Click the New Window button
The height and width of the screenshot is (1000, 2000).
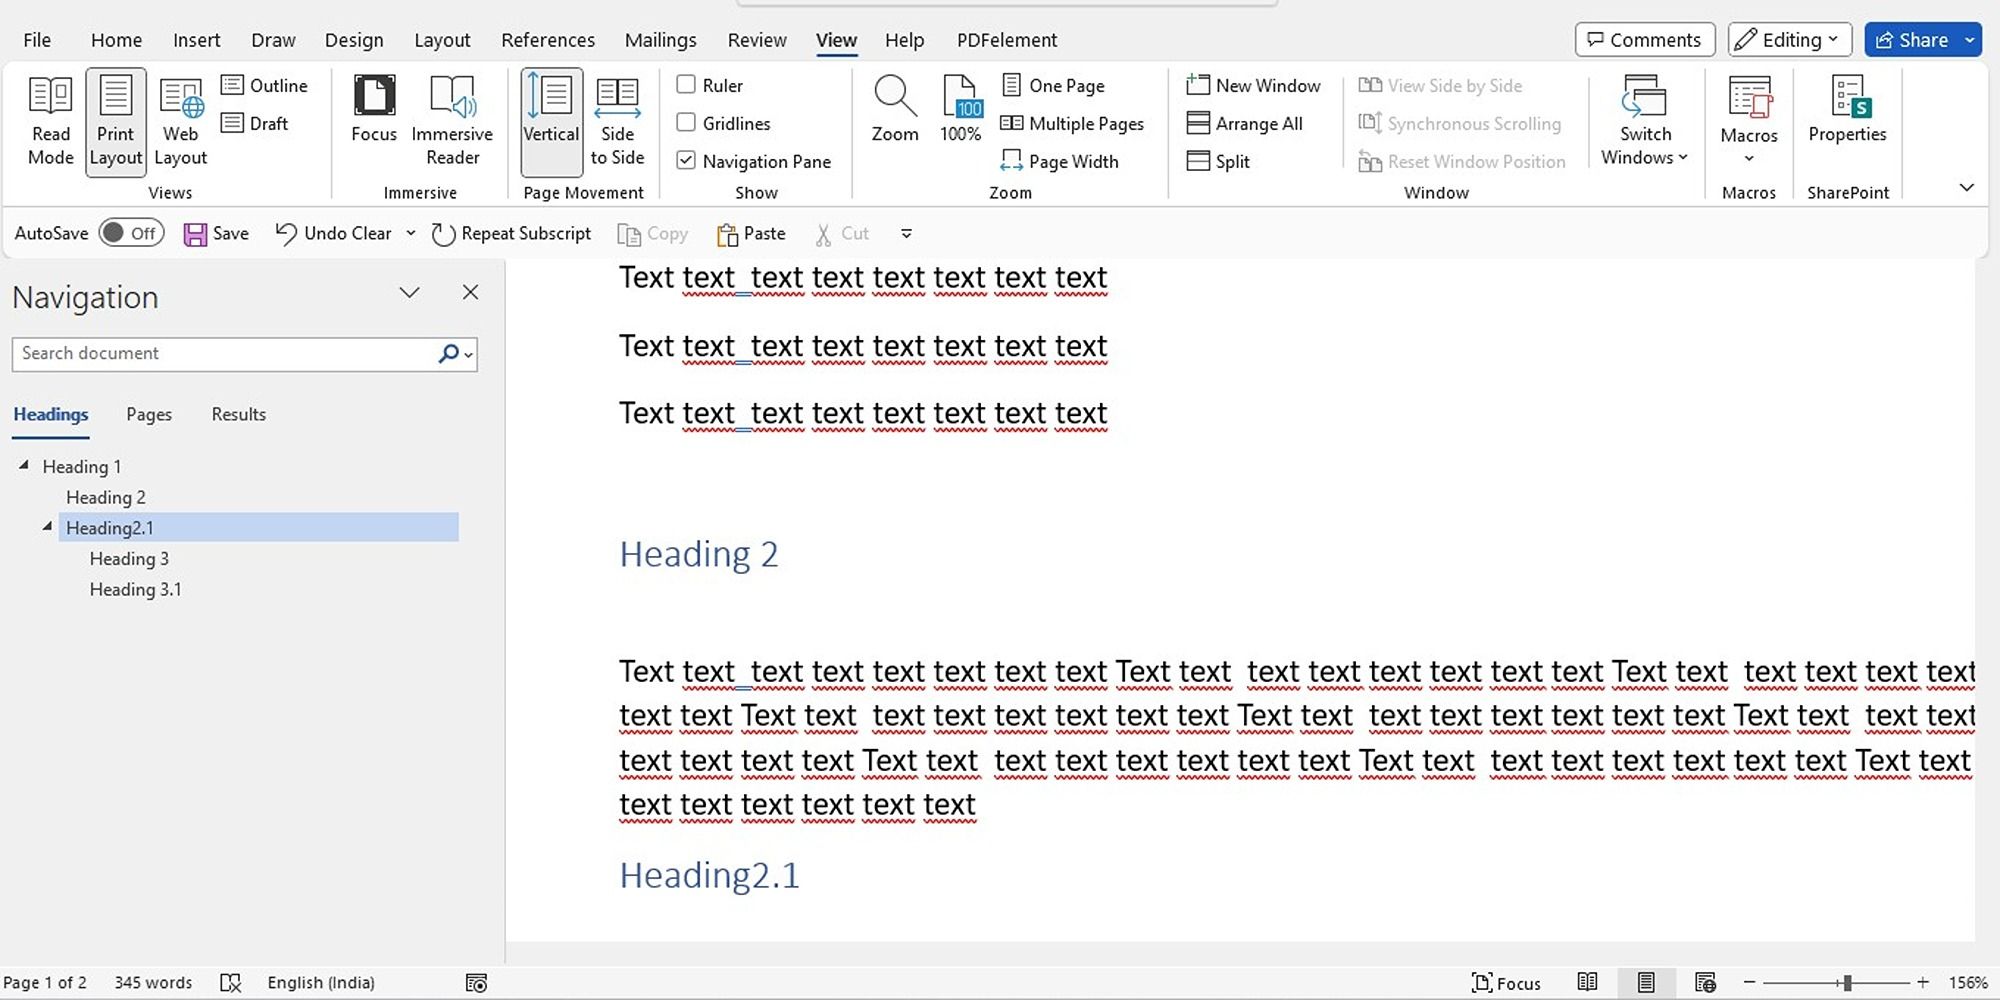1253,85
